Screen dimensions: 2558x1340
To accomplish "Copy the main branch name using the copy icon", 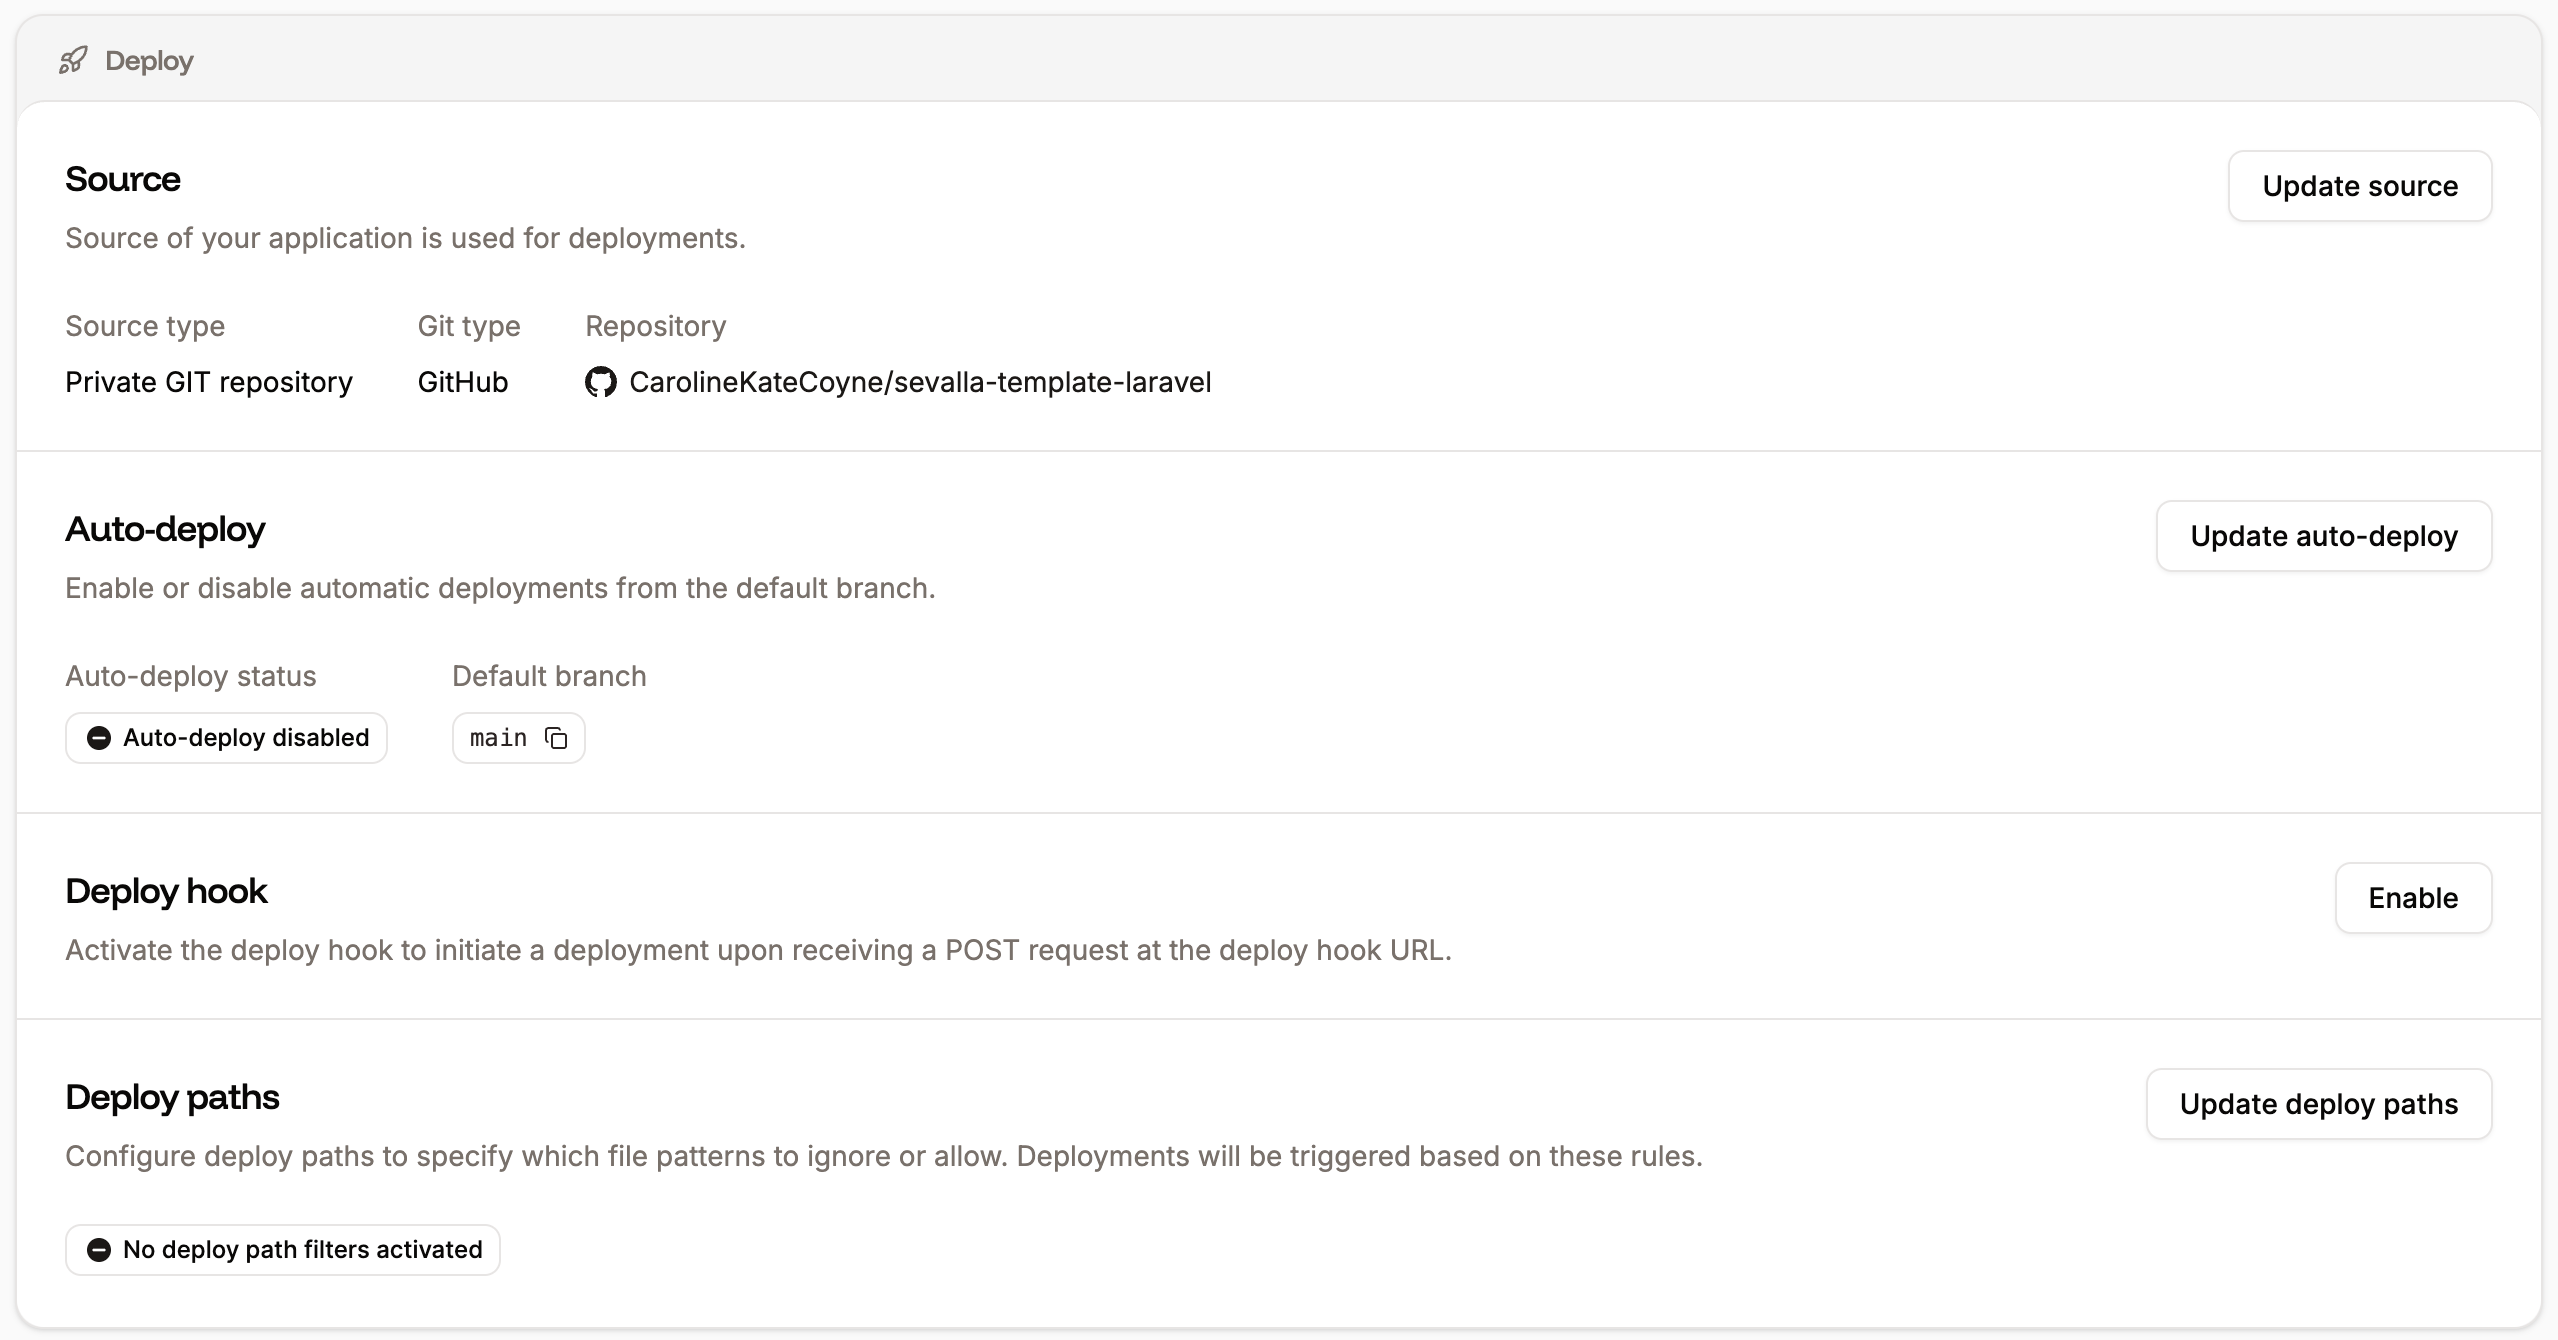I will tap(557, 738).
